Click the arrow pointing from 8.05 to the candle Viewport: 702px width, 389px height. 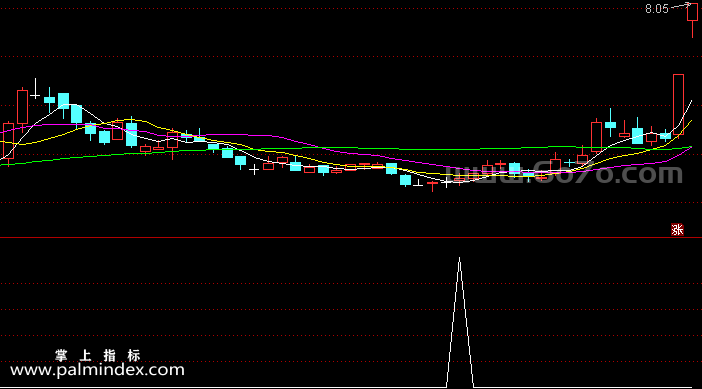point(681,6)
